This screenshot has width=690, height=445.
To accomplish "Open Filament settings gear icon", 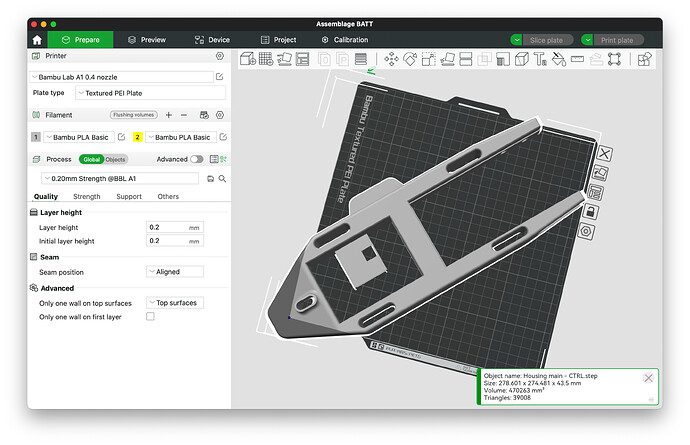I will click(220, 115).
